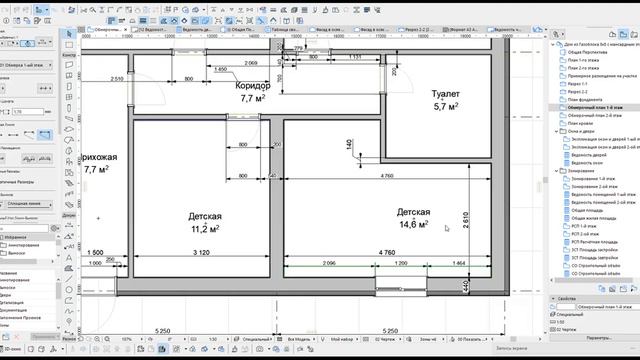Image resolution: width=640 pixels, height=360 pixels.
Task: Click the favorites search field
Action: 24,228
